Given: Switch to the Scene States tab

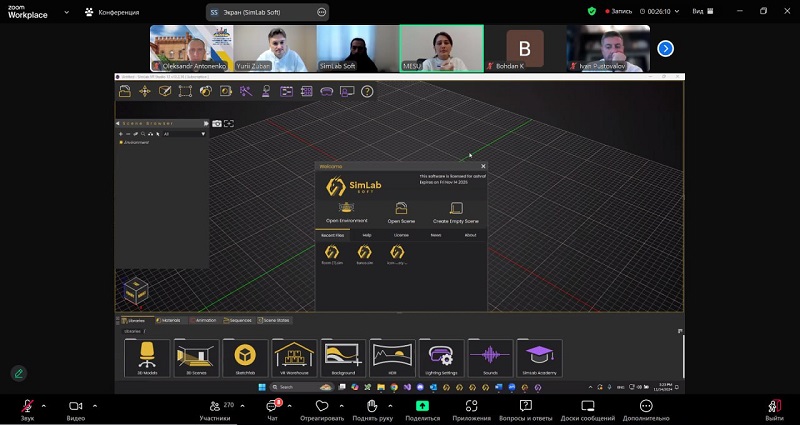Looking at the screenshot, I should point(274,320).
